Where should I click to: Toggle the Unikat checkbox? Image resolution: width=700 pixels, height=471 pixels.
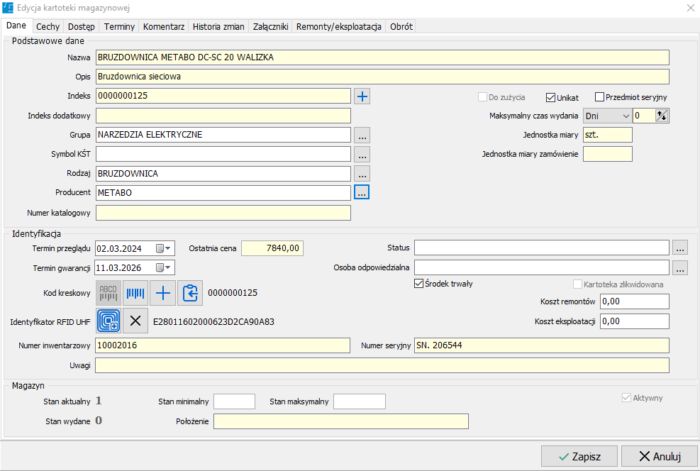[x=551, y=97]
